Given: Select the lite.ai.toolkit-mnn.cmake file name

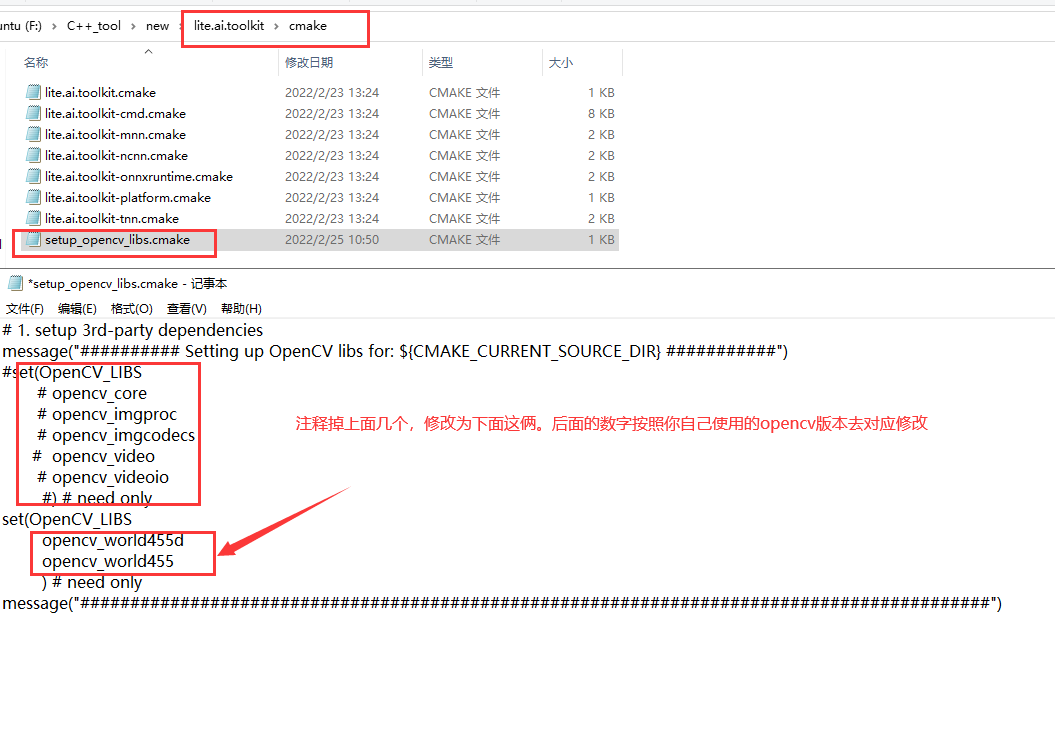Looking at the screenshot, I should click(115, 134).
